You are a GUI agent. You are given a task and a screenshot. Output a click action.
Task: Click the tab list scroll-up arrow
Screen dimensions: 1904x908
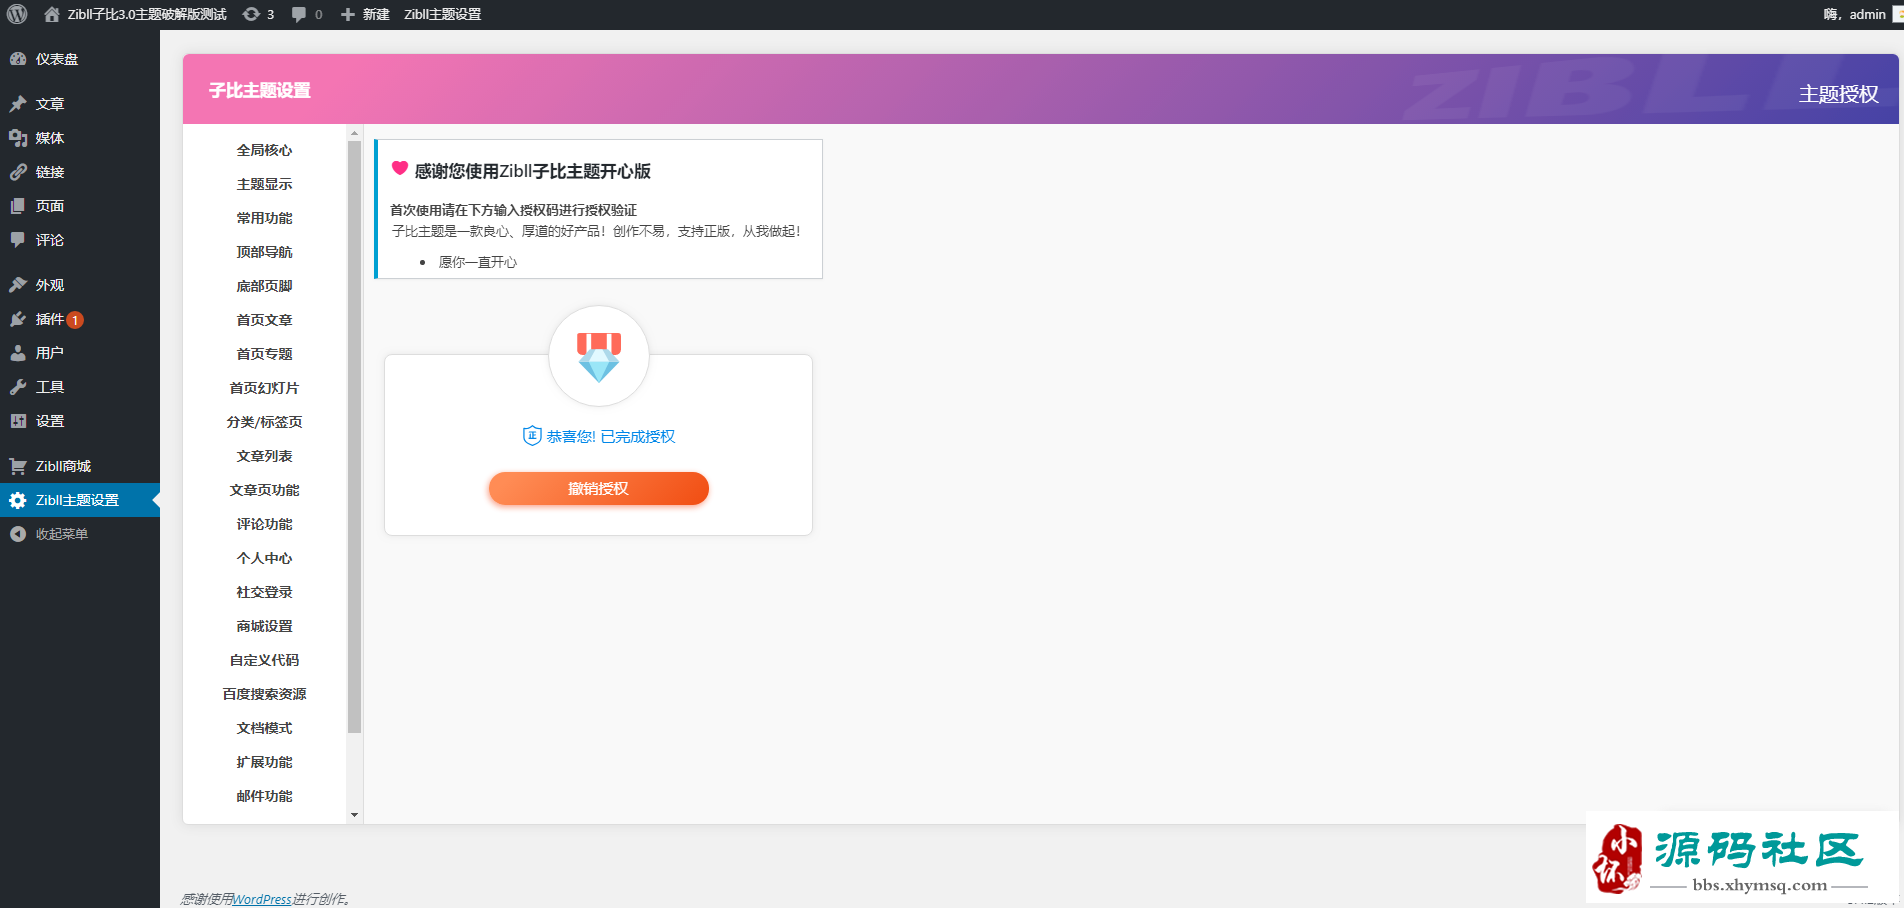click(x=354, y=133)
